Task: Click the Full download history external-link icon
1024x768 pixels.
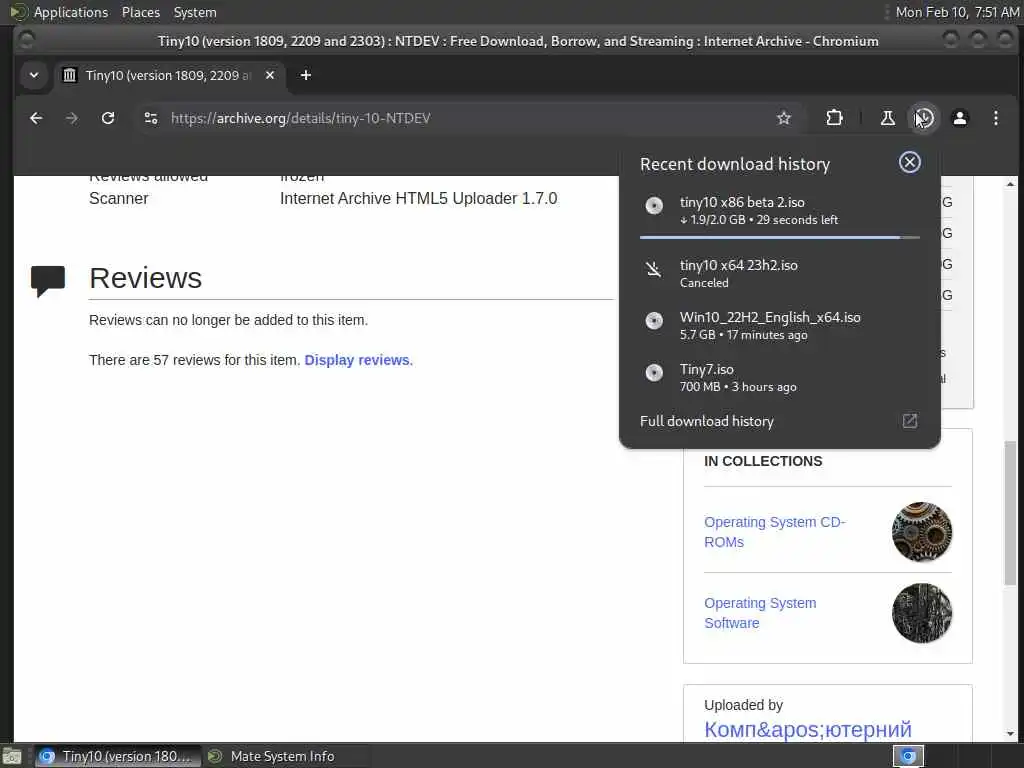Action: click(x=910, y=421)
